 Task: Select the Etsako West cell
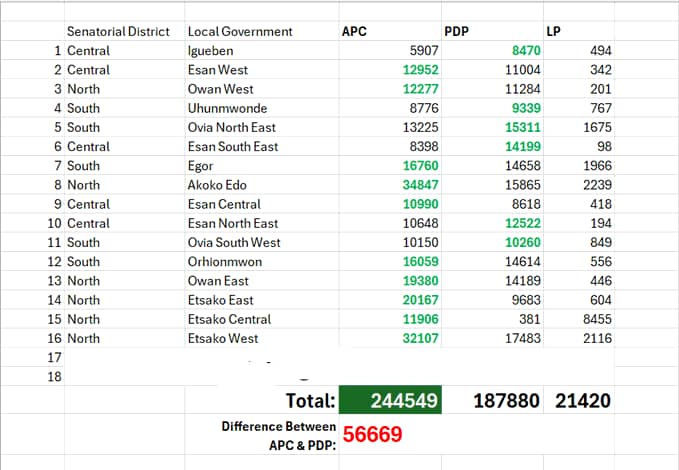pyautogui.click(x=262, y=338)
